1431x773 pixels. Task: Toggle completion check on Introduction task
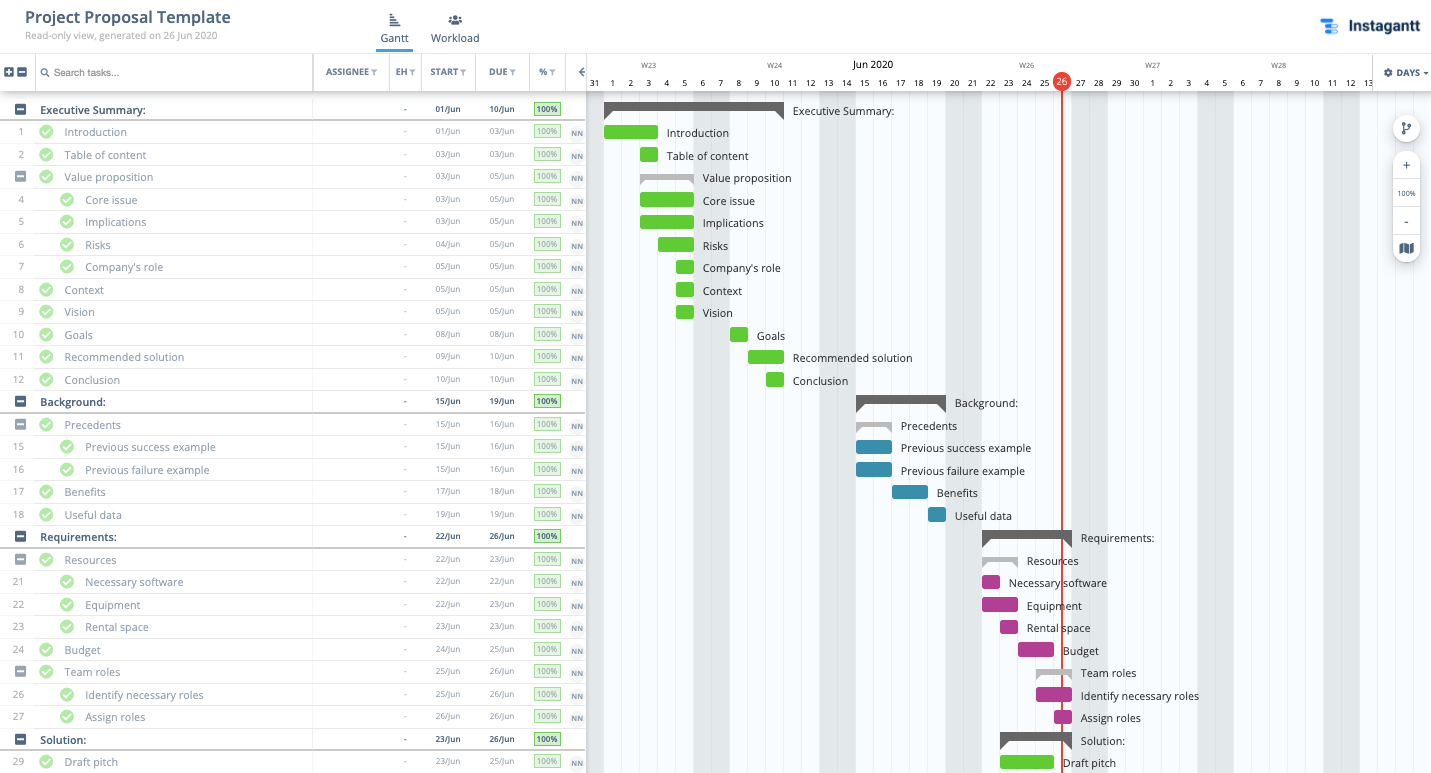[46, 131]
